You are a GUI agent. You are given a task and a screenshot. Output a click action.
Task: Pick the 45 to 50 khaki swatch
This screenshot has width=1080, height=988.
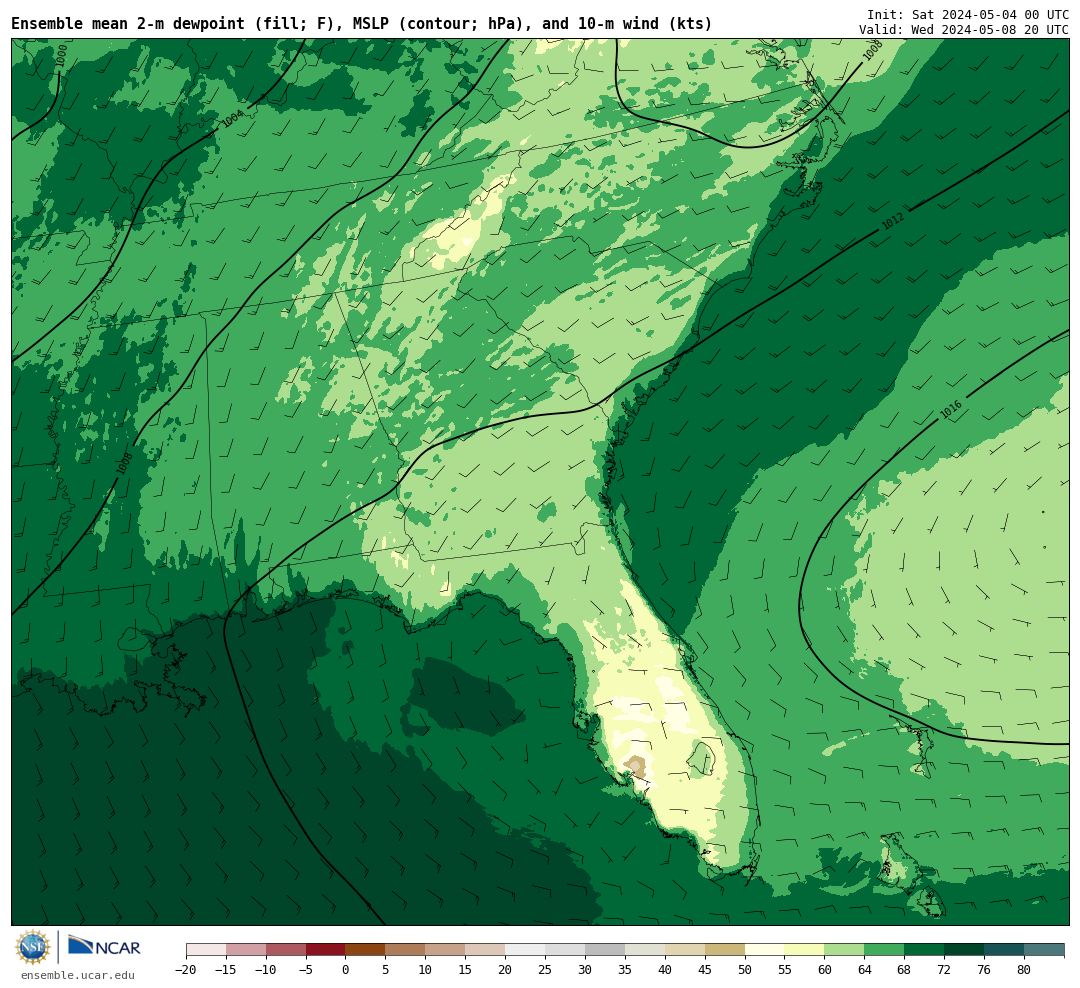725,950
